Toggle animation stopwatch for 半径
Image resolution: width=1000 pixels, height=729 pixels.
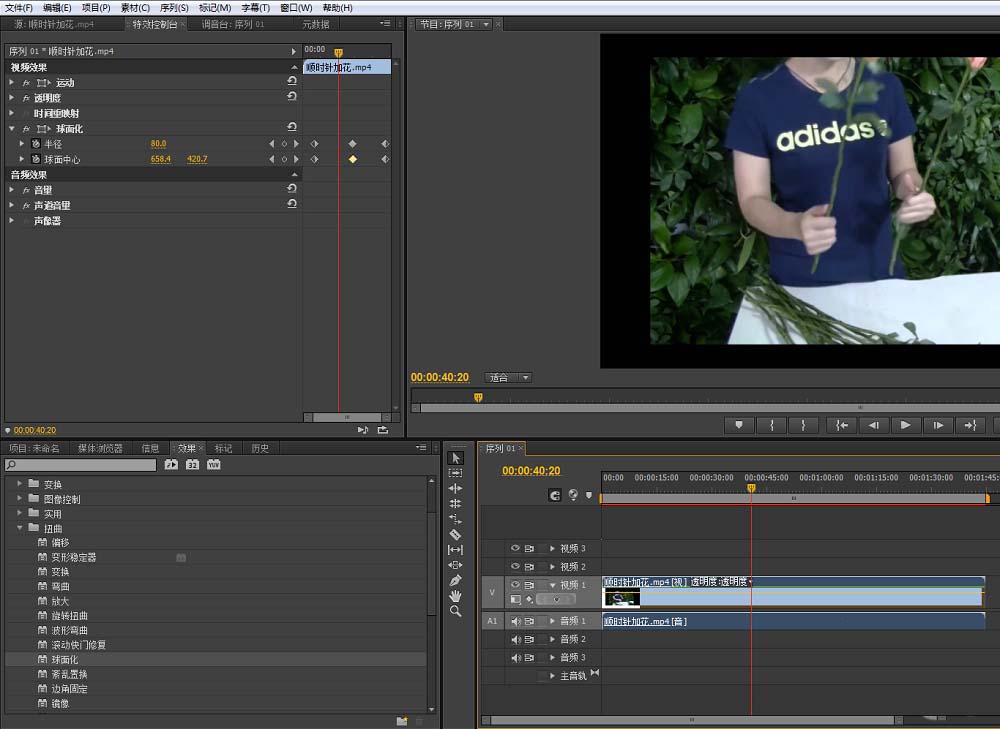coord(36,144)
